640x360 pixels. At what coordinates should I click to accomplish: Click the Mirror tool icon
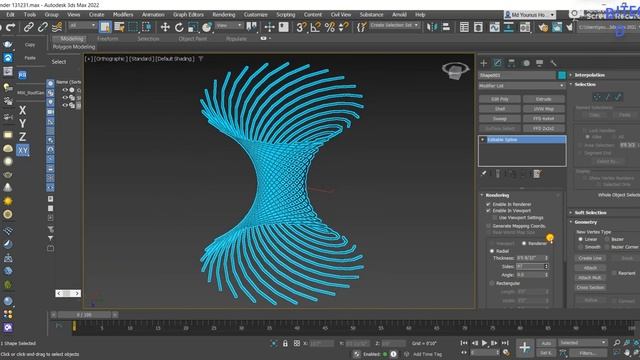point(432,27)
